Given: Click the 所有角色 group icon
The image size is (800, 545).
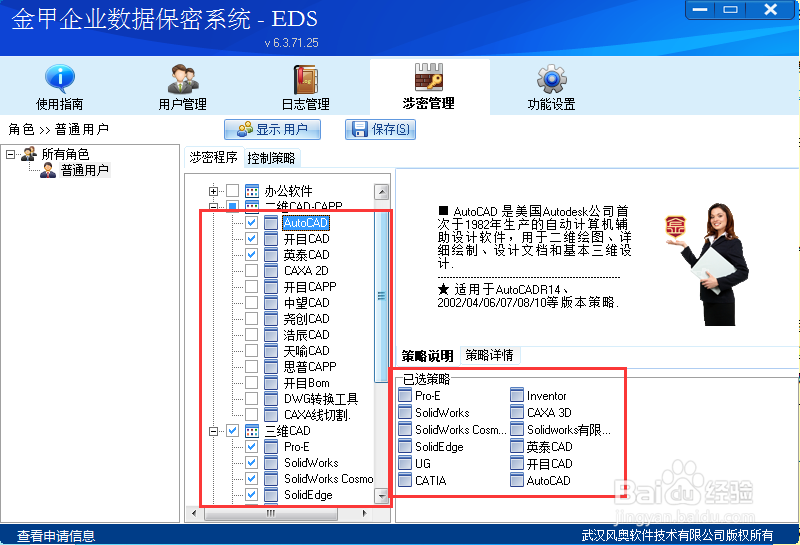Looking at the screenshot, I should (29, 153).
